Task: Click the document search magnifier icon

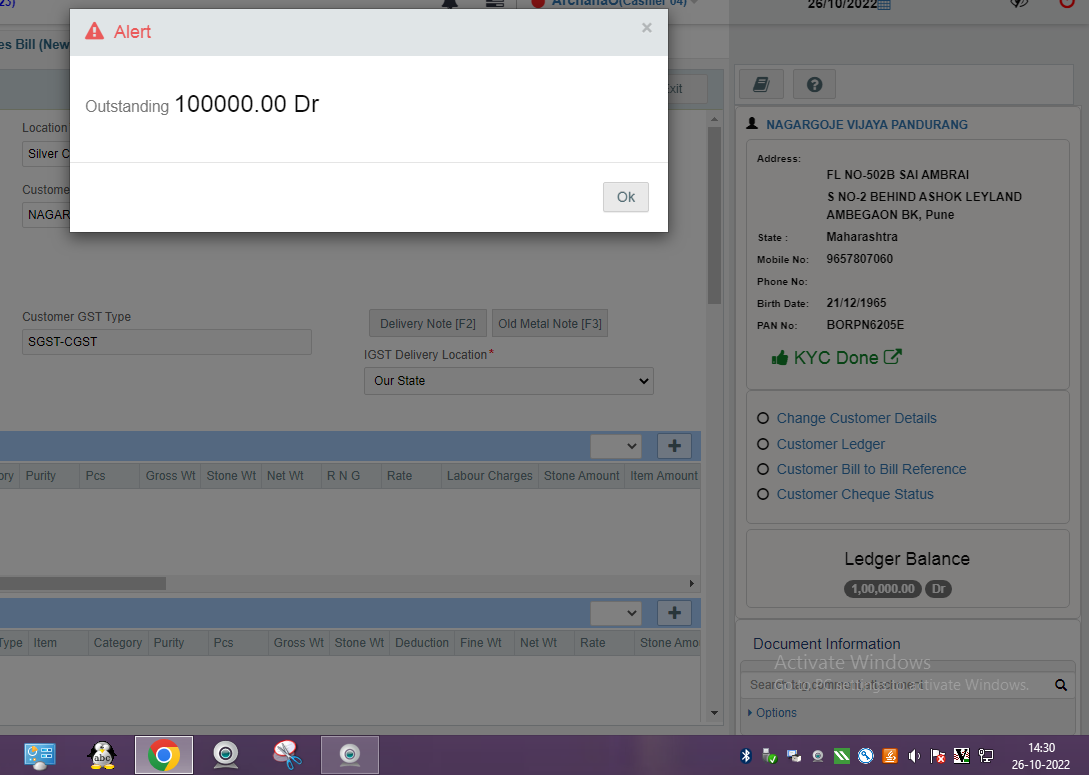Action: click(1061, 685)
